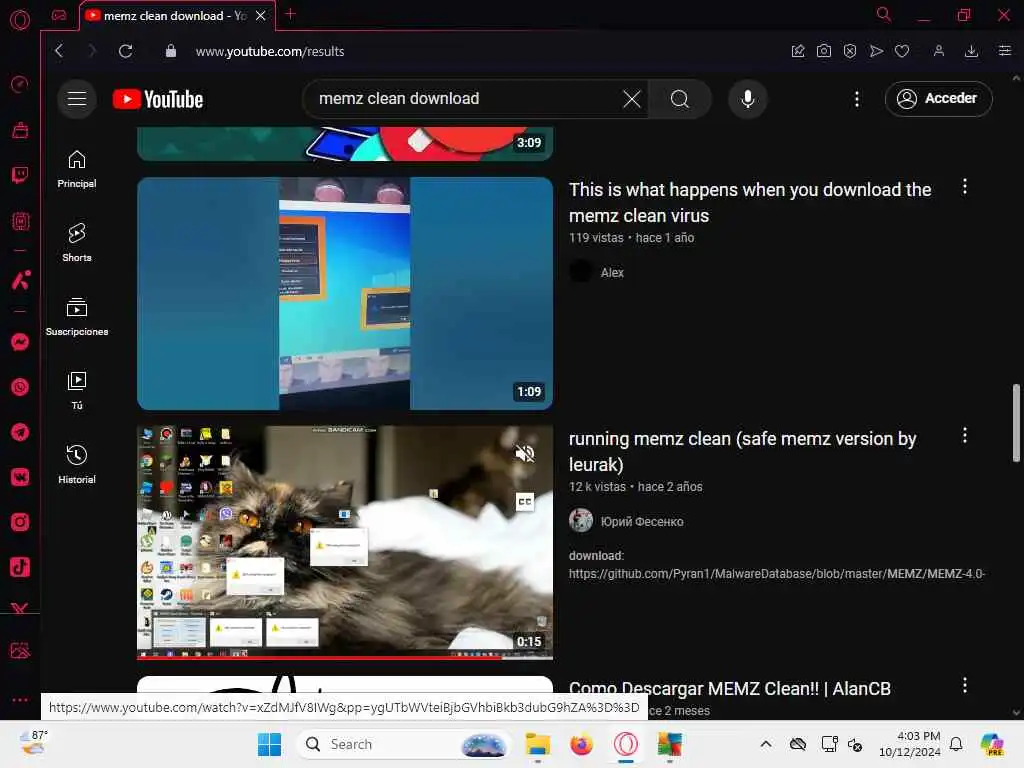
Task: Open Shorts in YouTube sidebar
Action: (x=77, y=243)
